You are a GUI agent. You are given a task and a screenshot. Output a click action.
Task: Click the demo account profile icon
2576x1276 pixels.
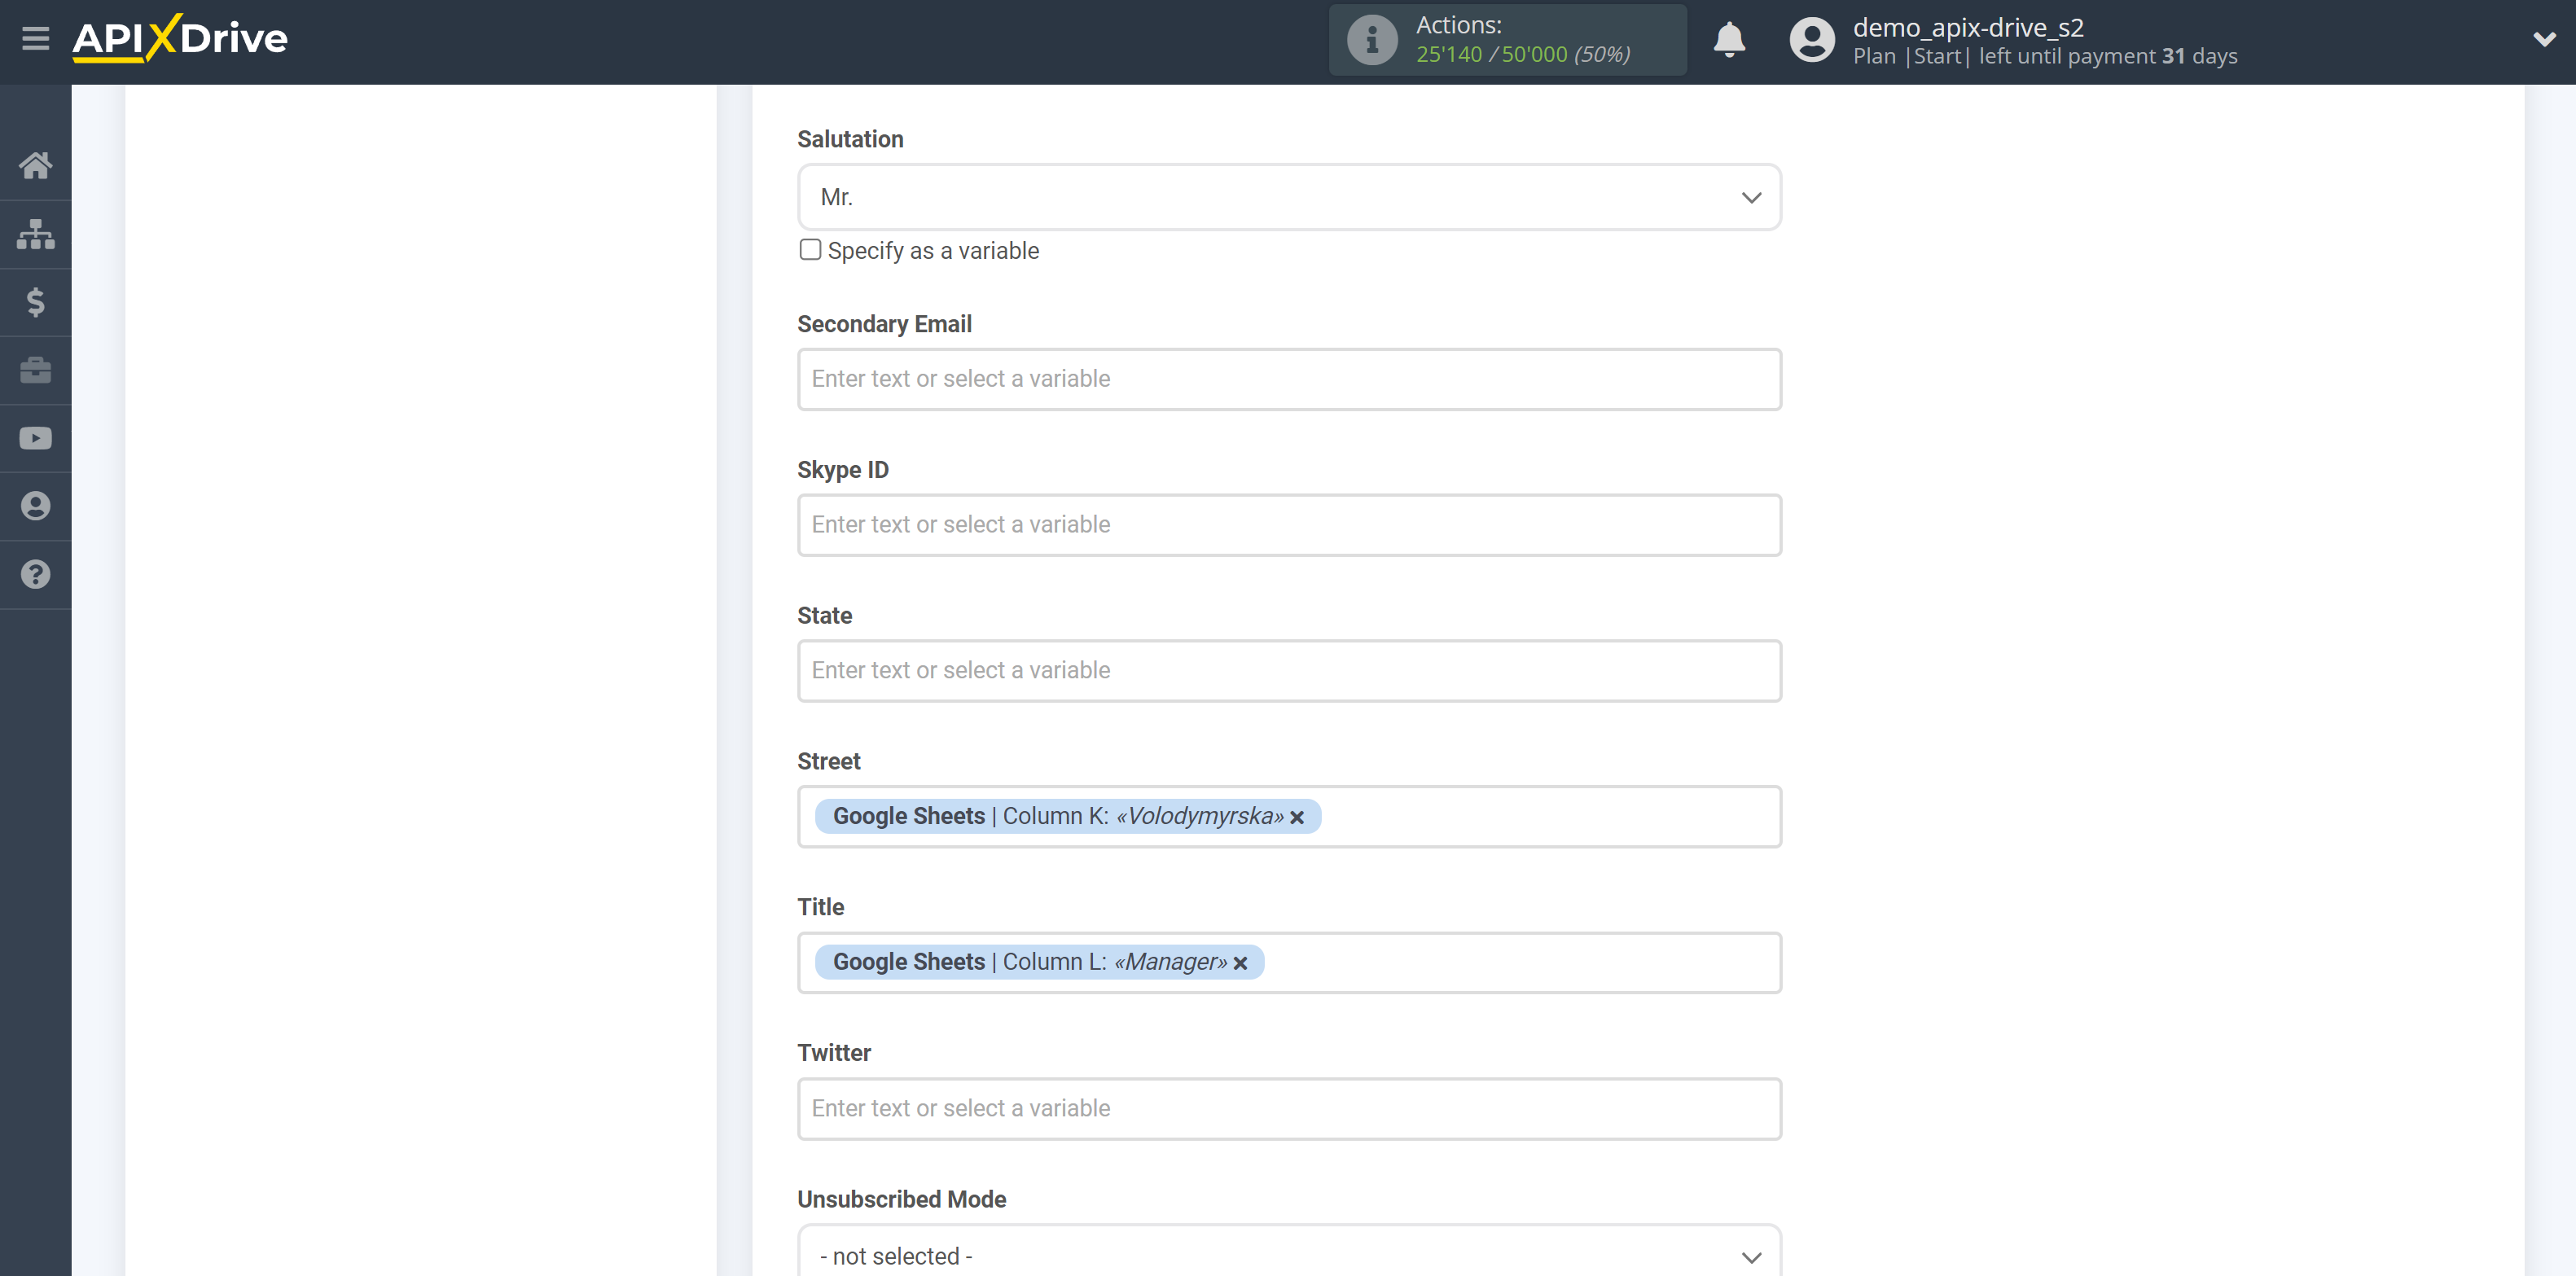pos(1810,37)
